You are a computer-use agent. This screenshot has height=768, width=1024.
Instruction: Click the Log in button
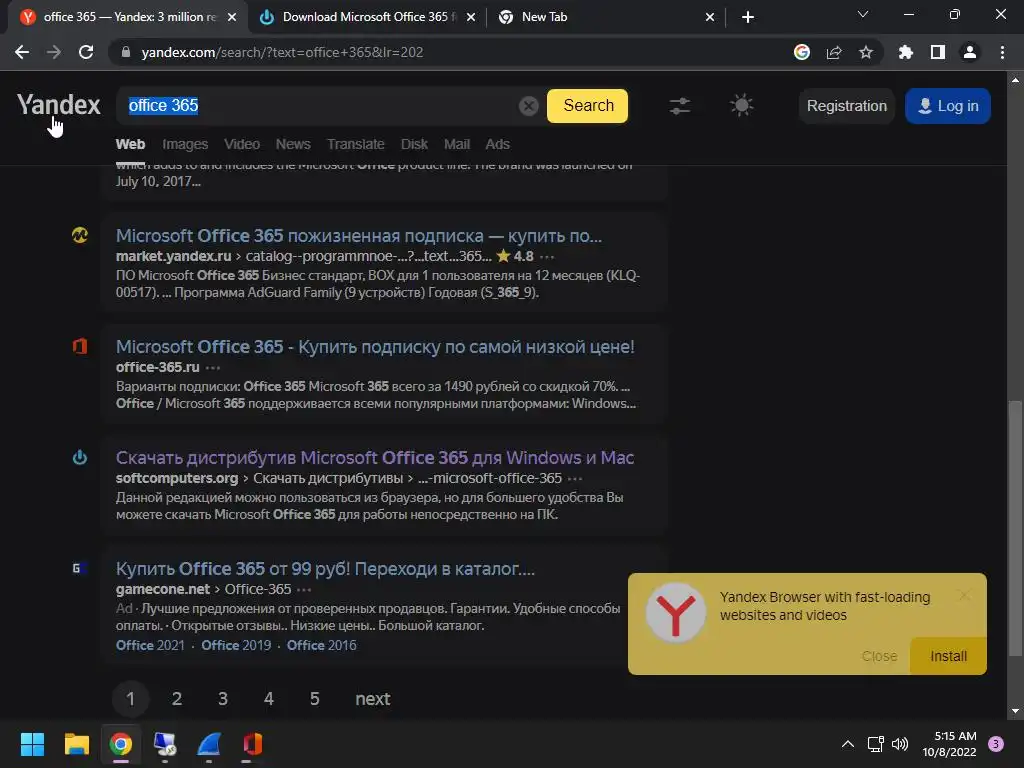coord(948,106)
